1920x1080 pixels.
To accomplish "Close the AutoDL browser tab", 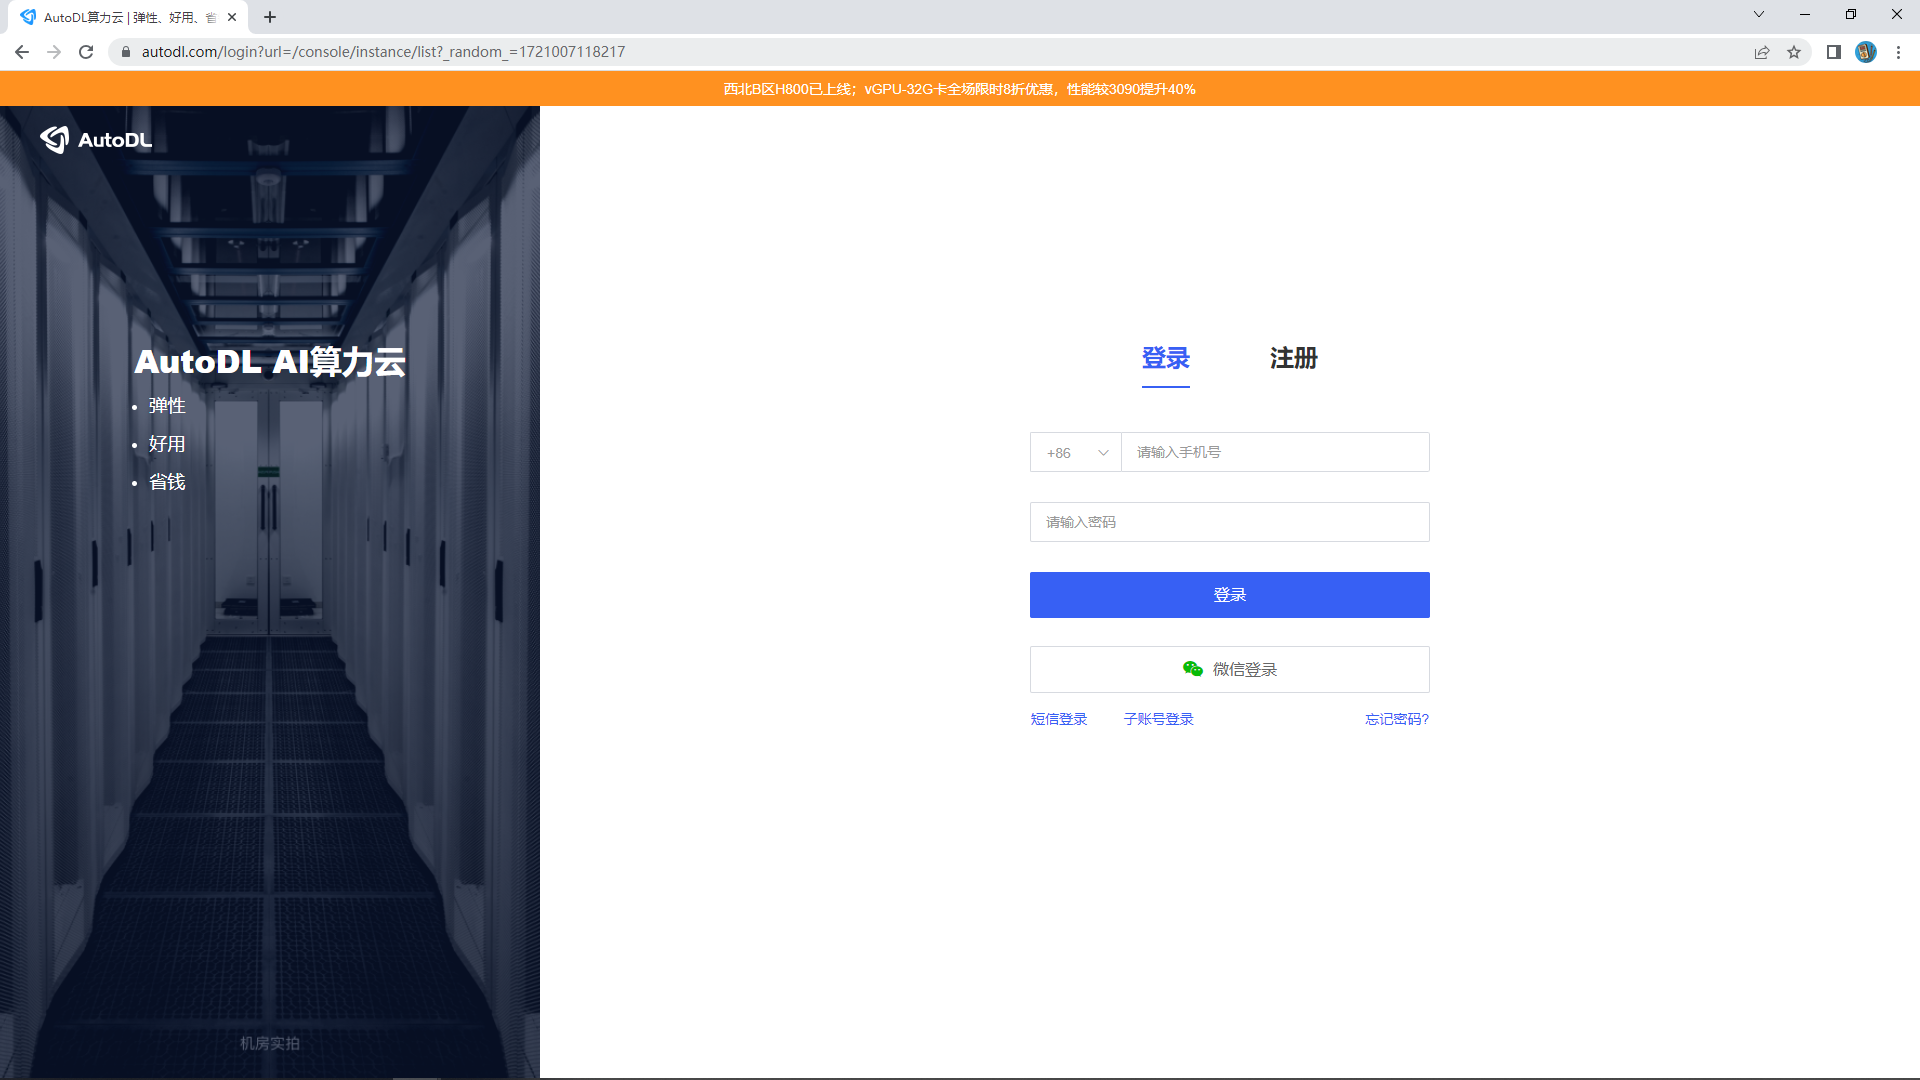I will (232, 17).
